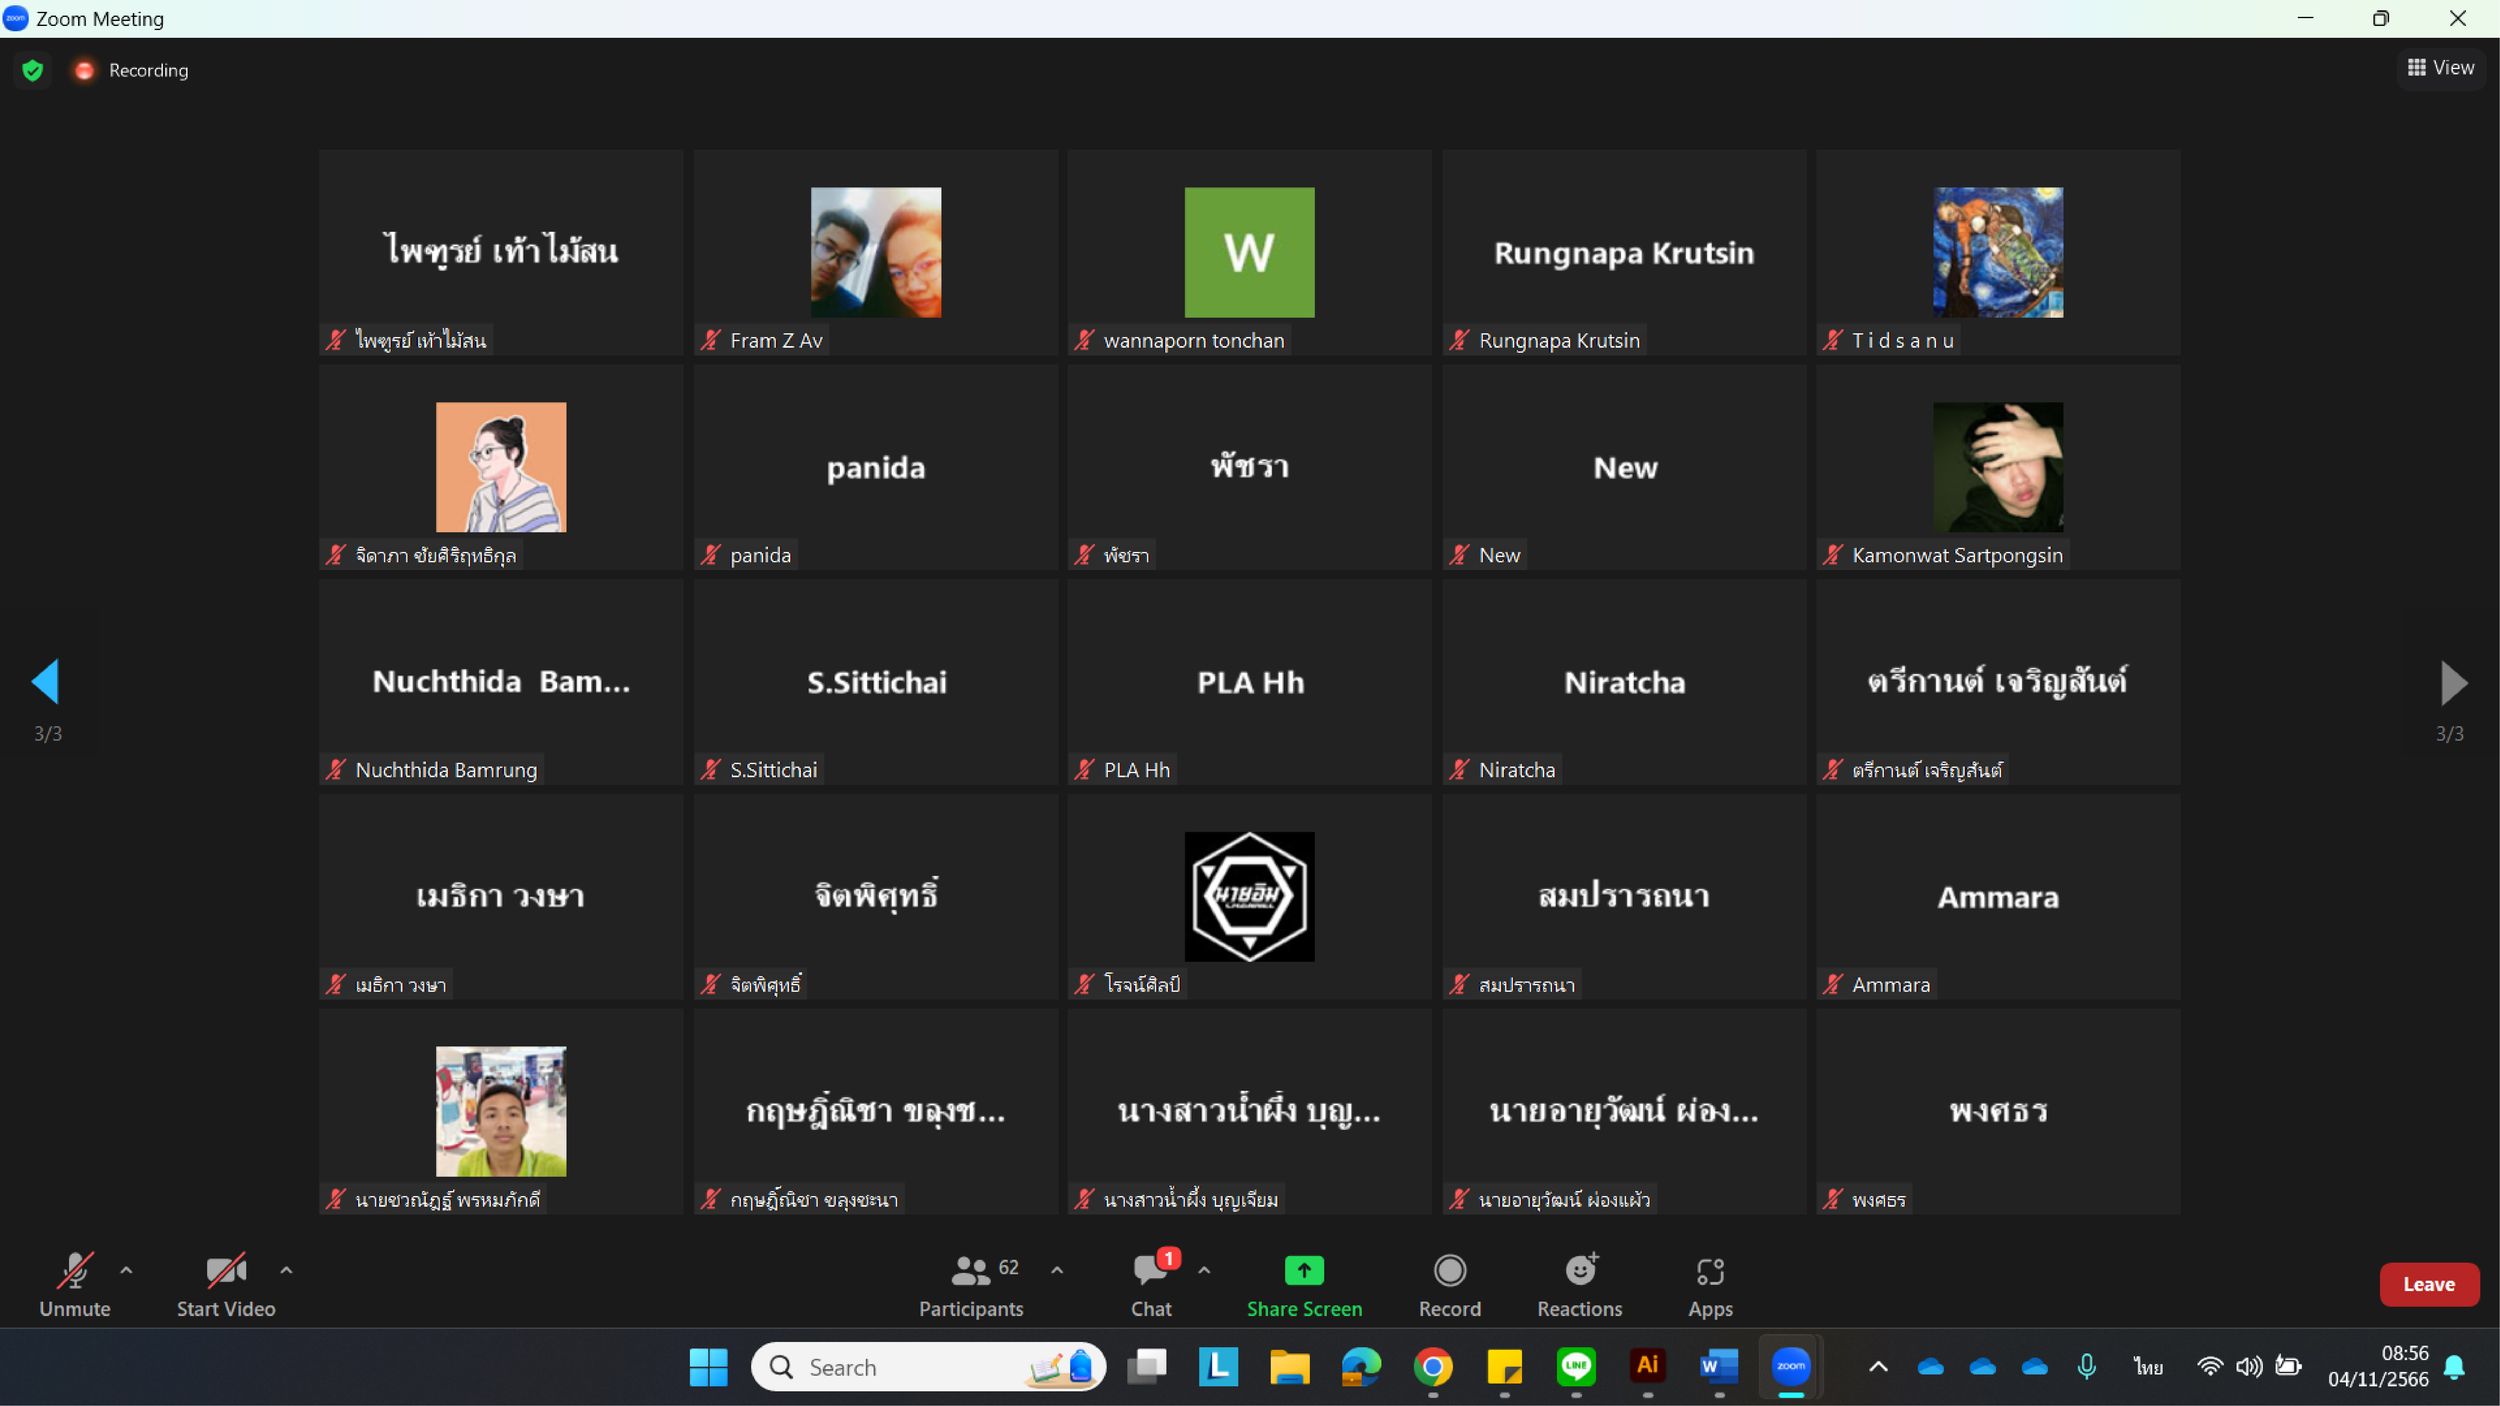The image size is (2500, 1406).
Task: Expand the chevron next to Participants
Action: 1057,1270
